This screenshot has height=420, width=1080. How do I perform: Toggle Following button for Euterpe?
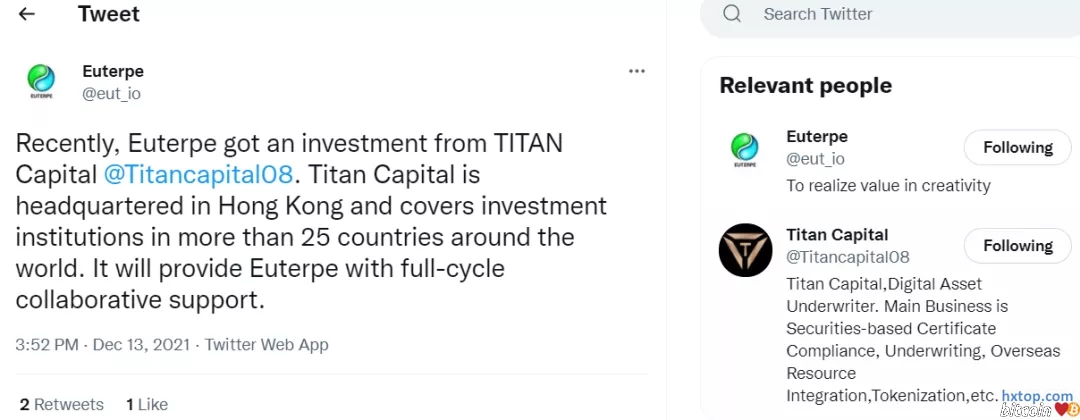pyautogui.click(x=1017, y=147)
